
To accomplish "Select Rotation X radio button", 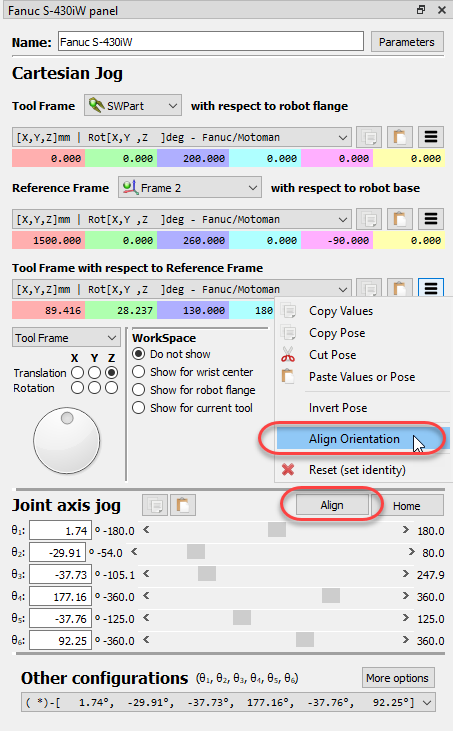I will coord(77,388).
